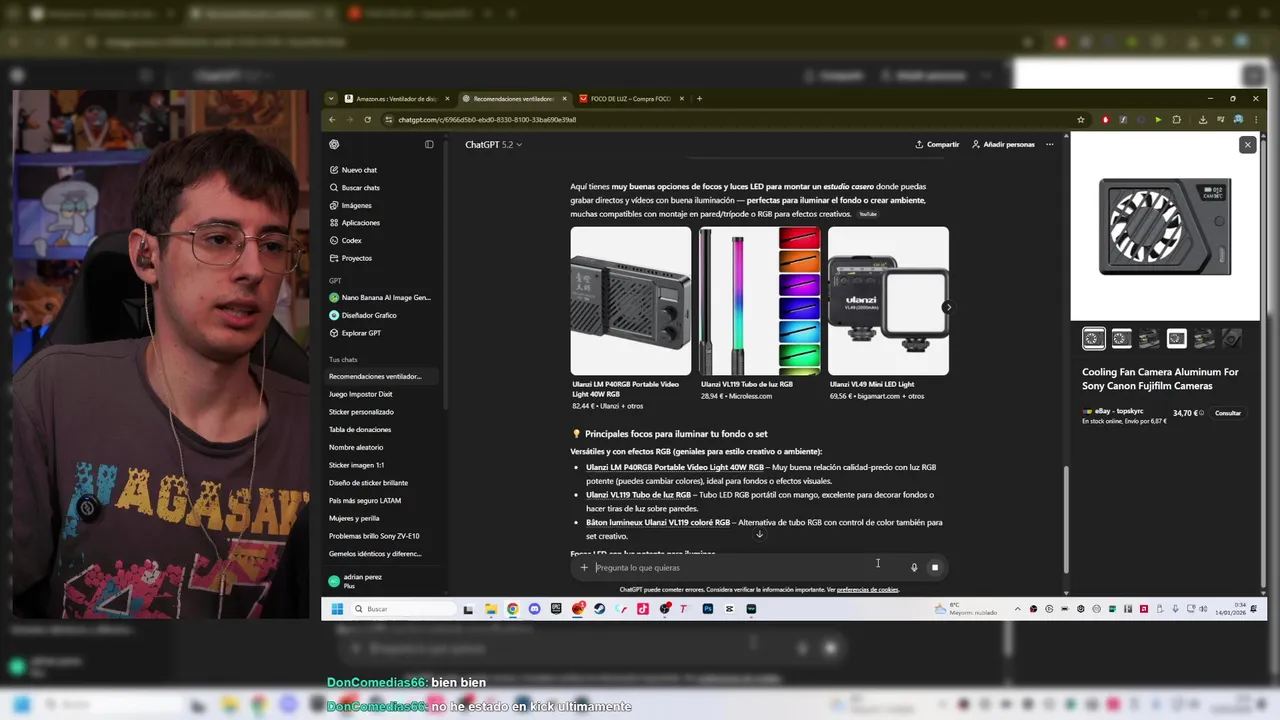
Task: Open chat Tabla de donaciones
Action: pyautogui.click(x=360, y=430)
